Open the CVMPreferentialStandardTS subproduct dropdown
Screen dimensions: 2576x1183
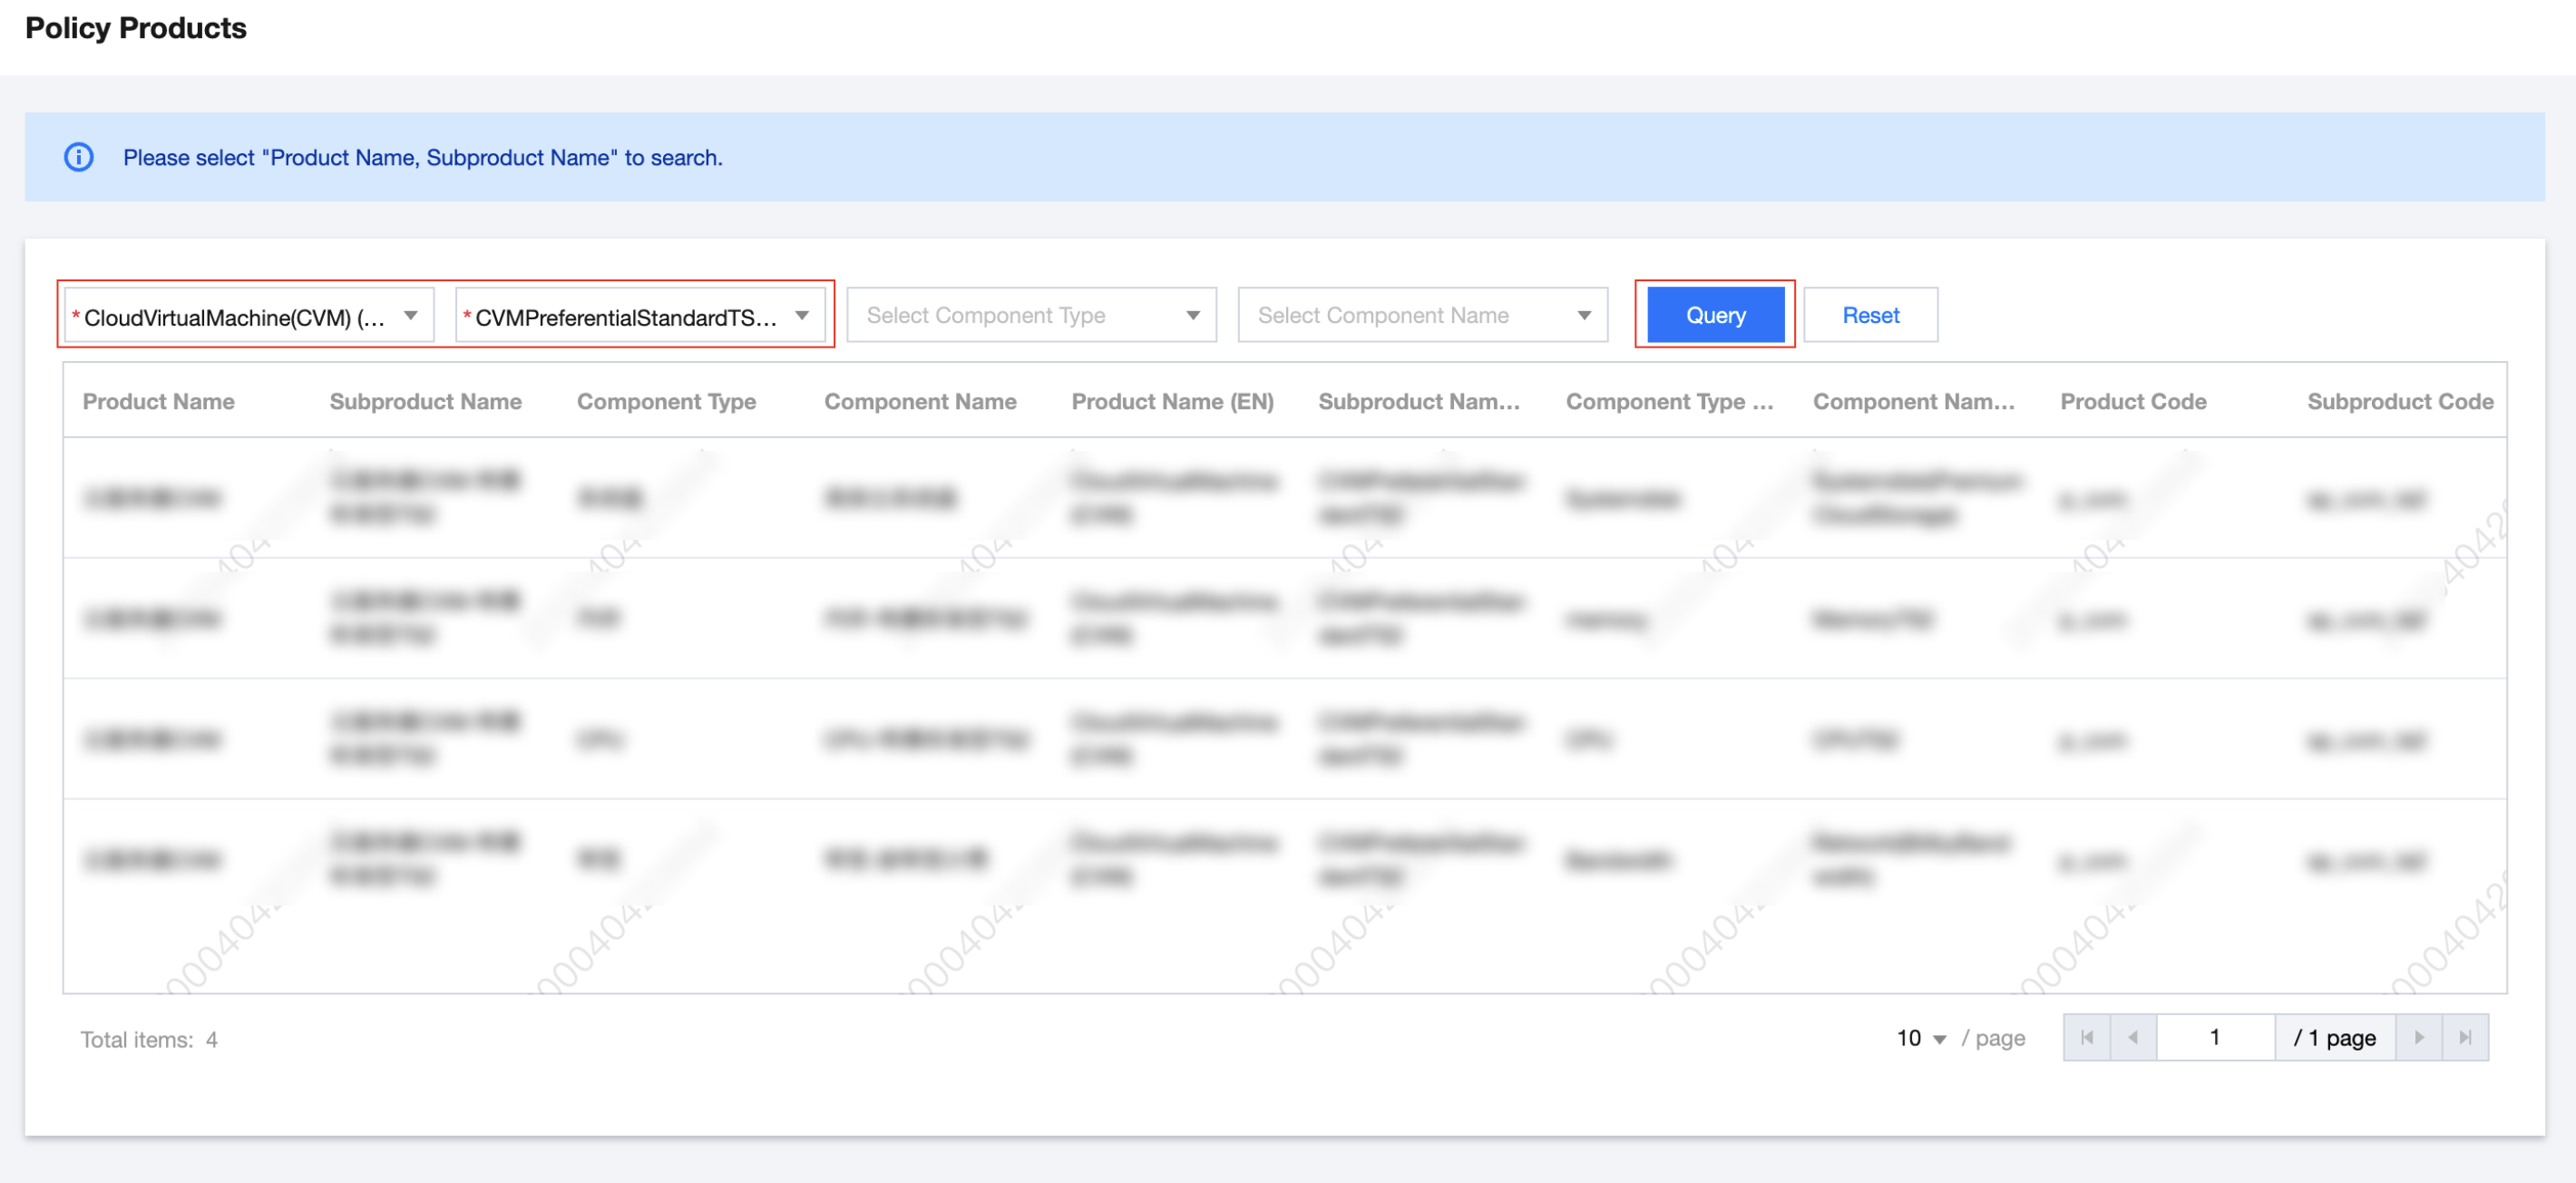click(639, 316)
